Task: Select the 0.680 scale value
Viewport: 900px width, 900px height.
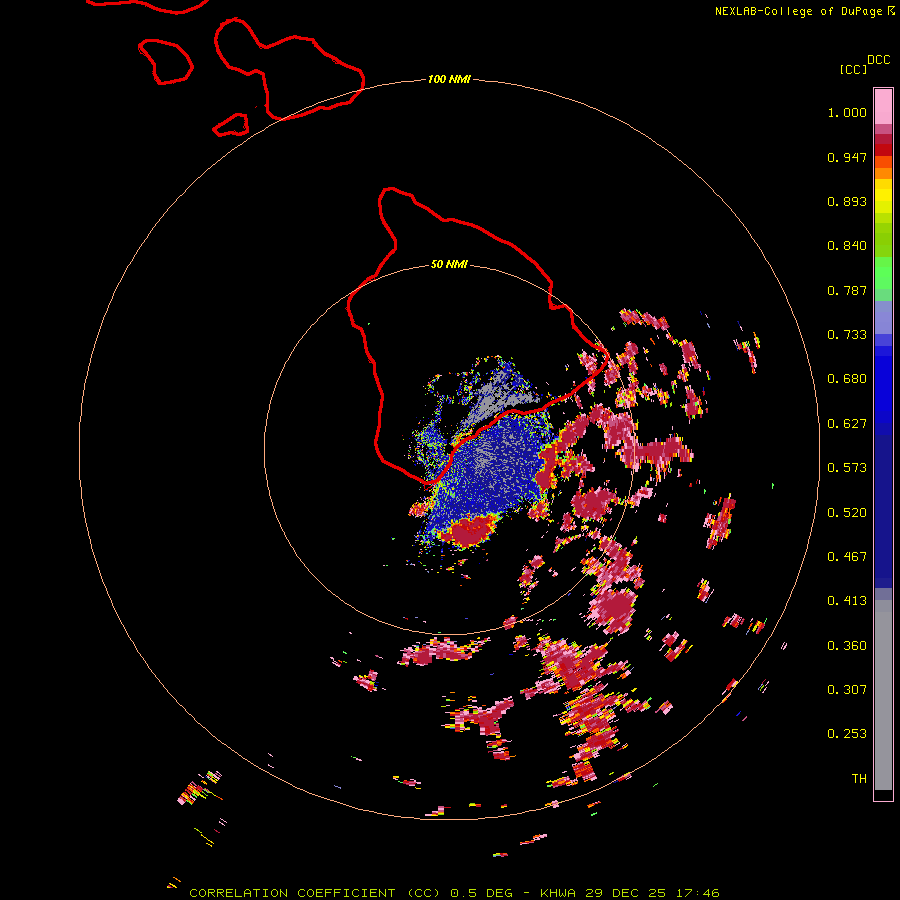Action: tap(847, 379)
